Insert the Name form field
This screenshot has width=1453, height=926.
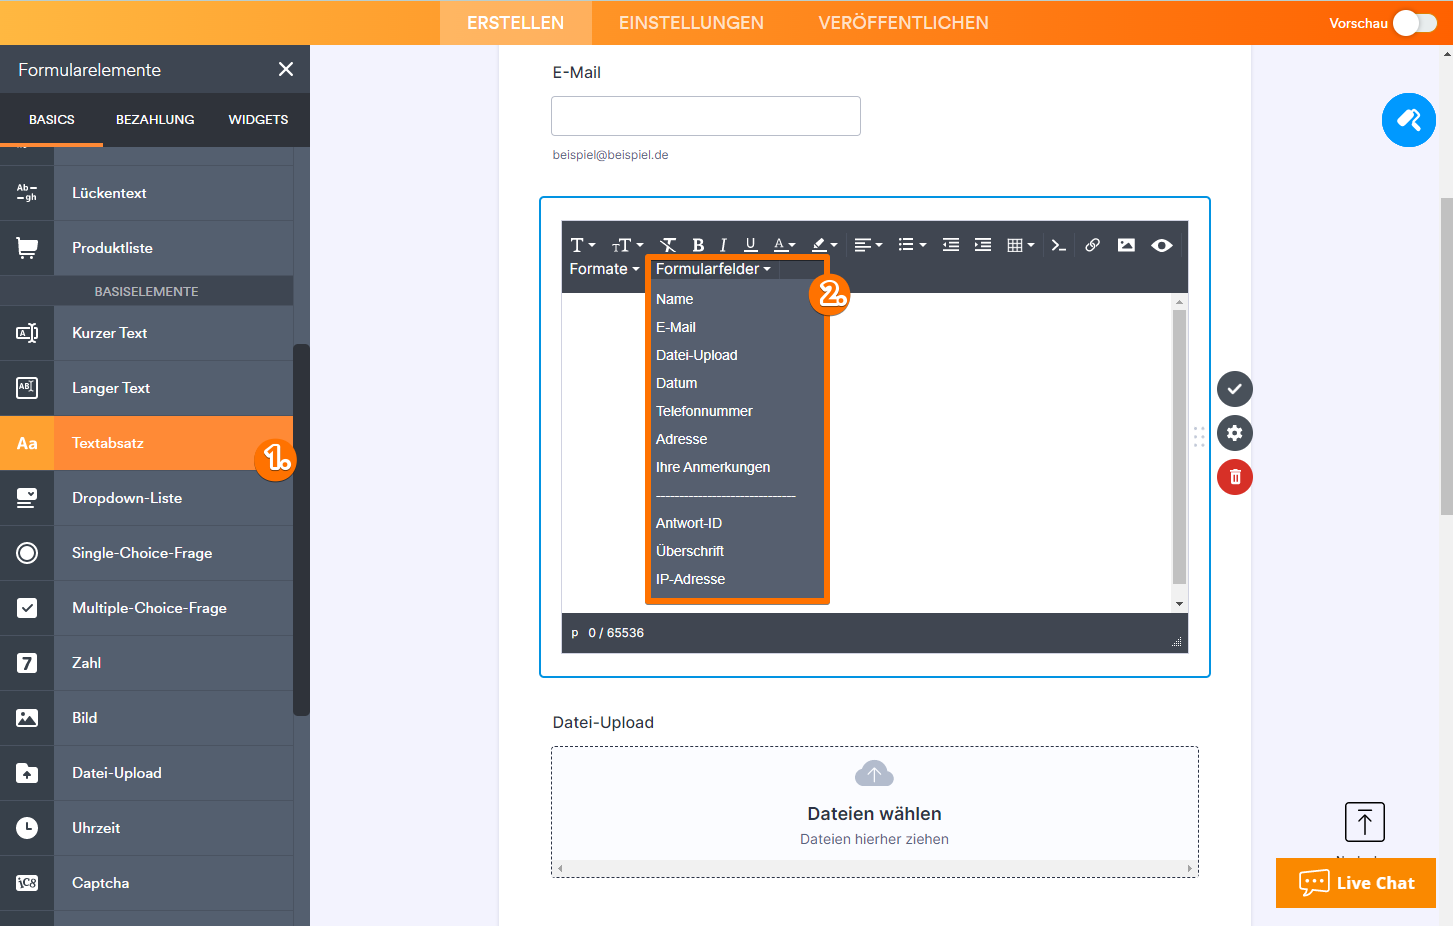[x=738, y=299]
